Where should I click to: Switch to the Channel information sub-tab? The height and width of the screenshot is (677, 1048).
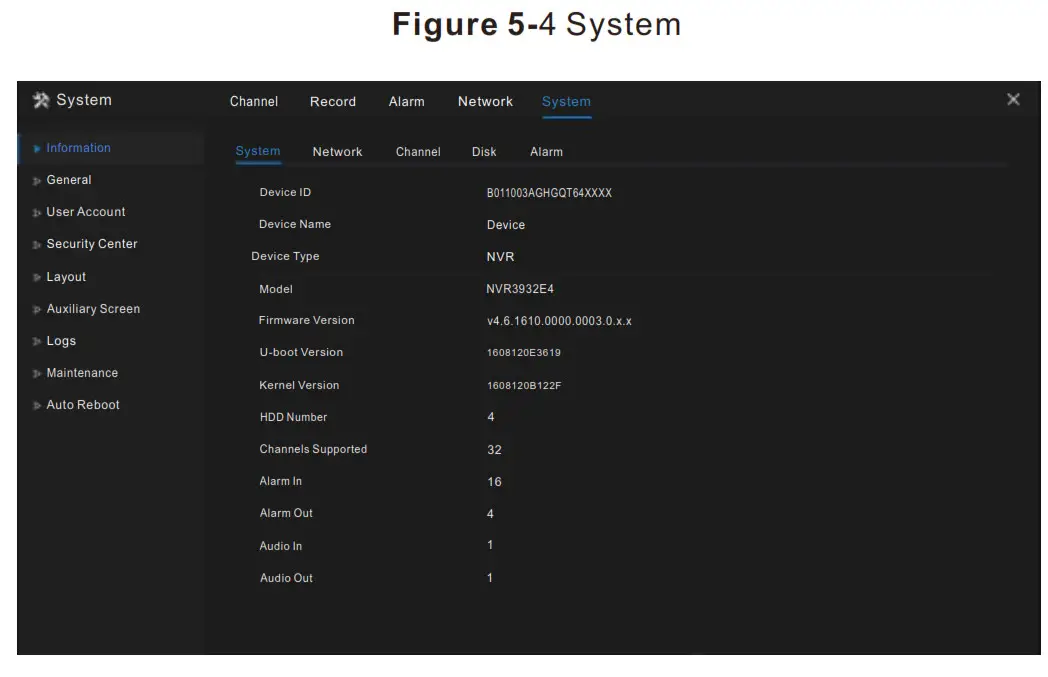418,151
